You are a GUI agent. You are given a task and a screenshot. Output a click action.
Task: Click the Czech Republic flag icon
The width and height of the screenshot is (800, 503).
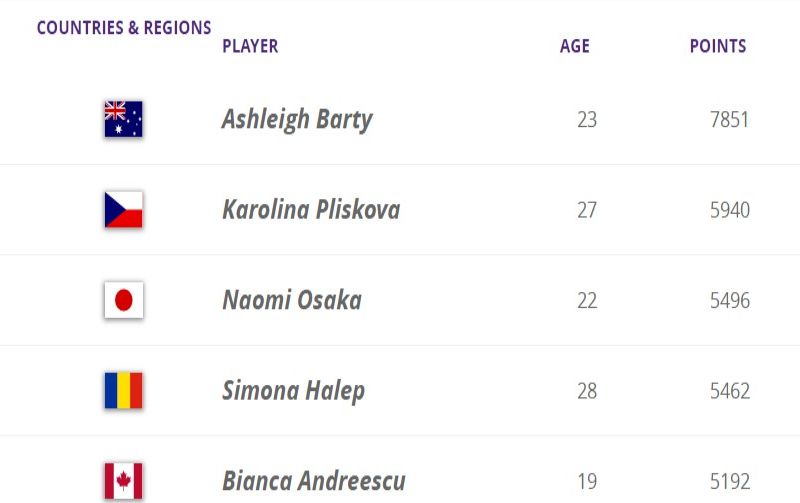[124, 210]
